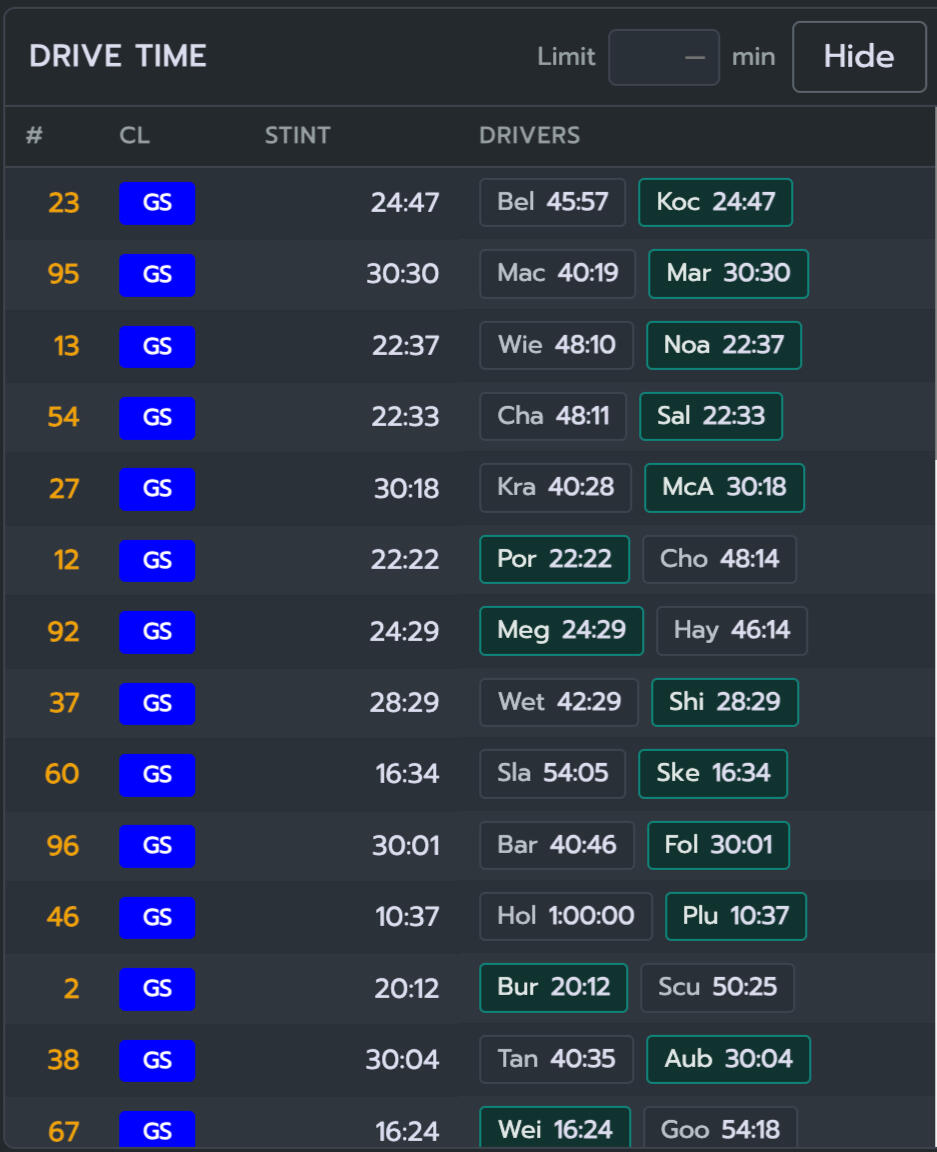The height and width of the screenshot is (1152, 937).
Task: Sort by the STINT column header
Action: 298,135
